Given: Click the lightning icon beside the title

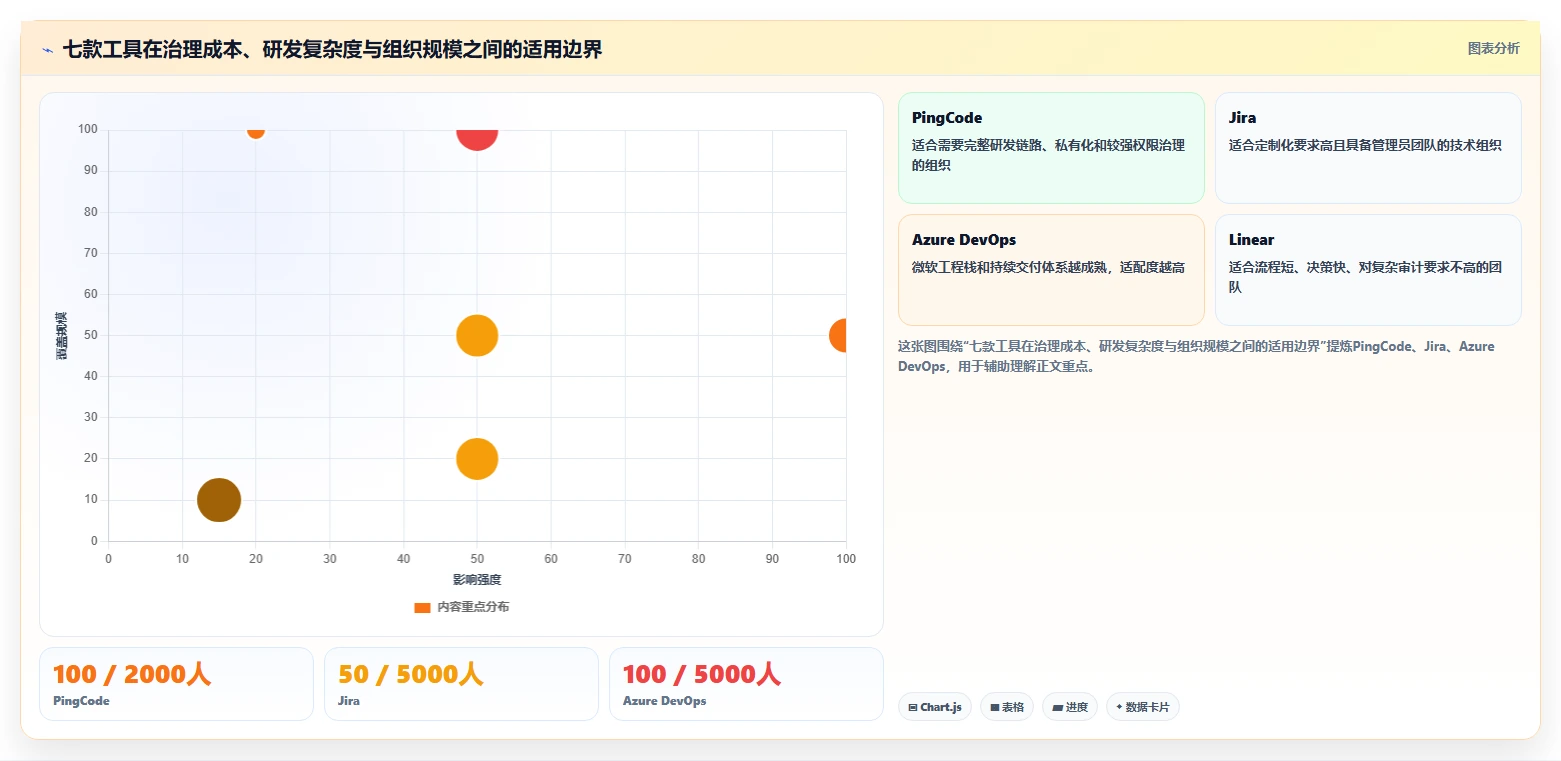Looking at the screenshot, I should (47, 50).
